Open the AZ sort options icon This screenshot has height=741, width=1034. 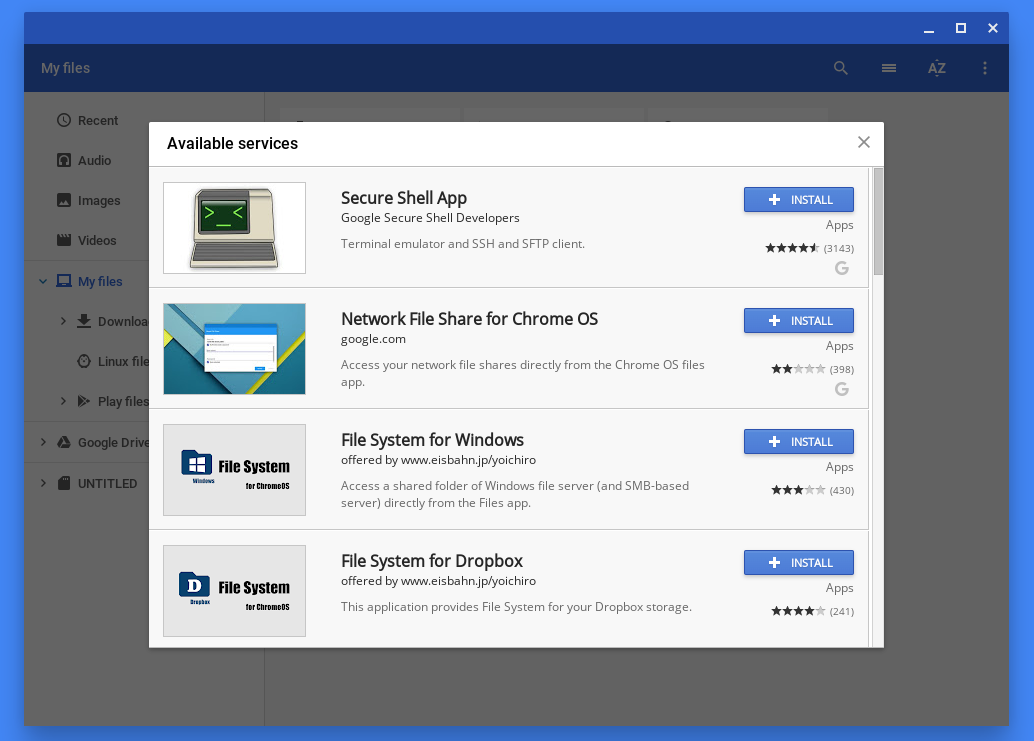(x=936, y=68)
